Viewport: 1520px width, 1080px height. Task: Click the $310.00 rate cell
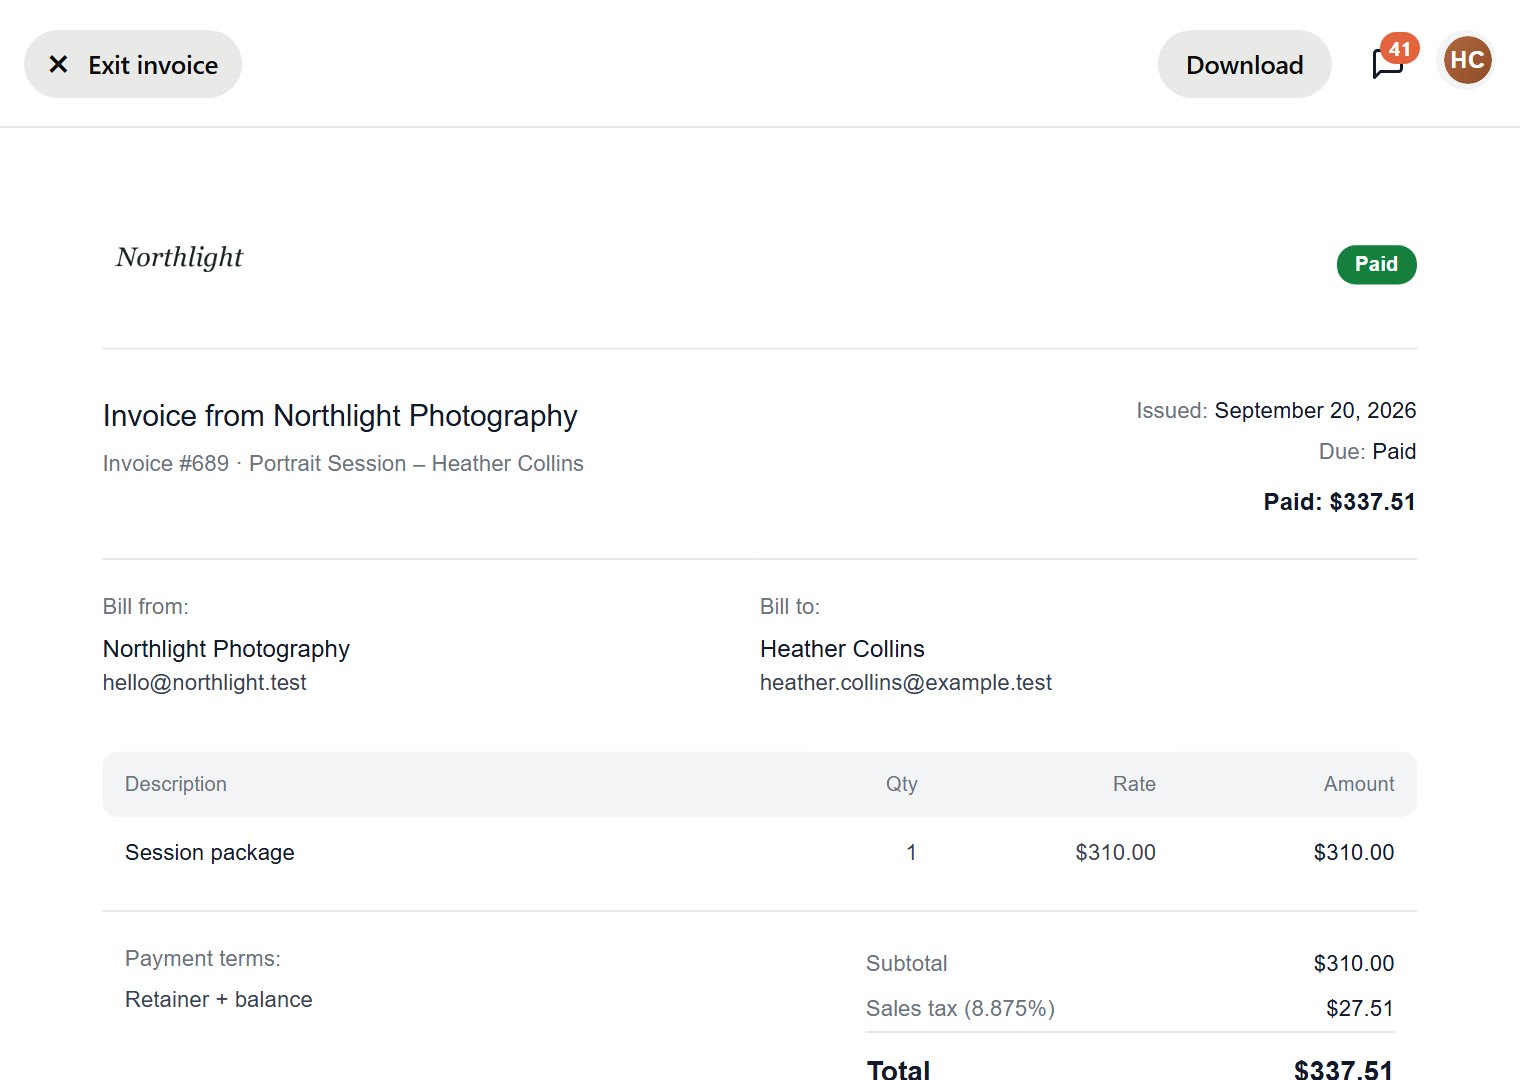click(1115, 852)
